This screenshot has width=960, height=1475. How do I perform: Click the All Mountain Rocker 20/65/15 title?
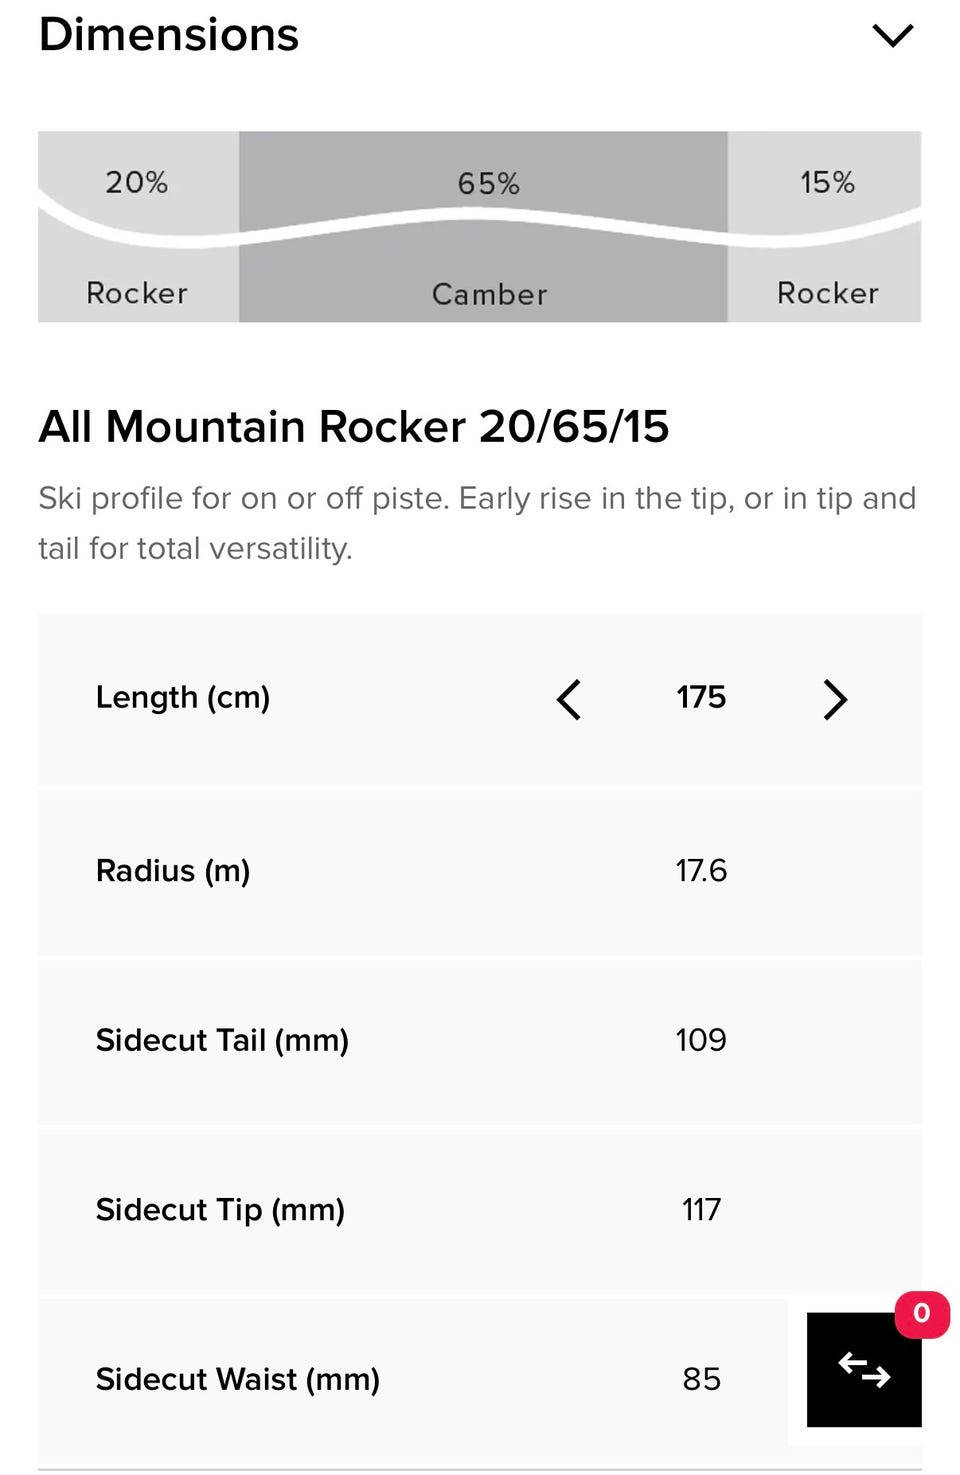click(353, 427)
